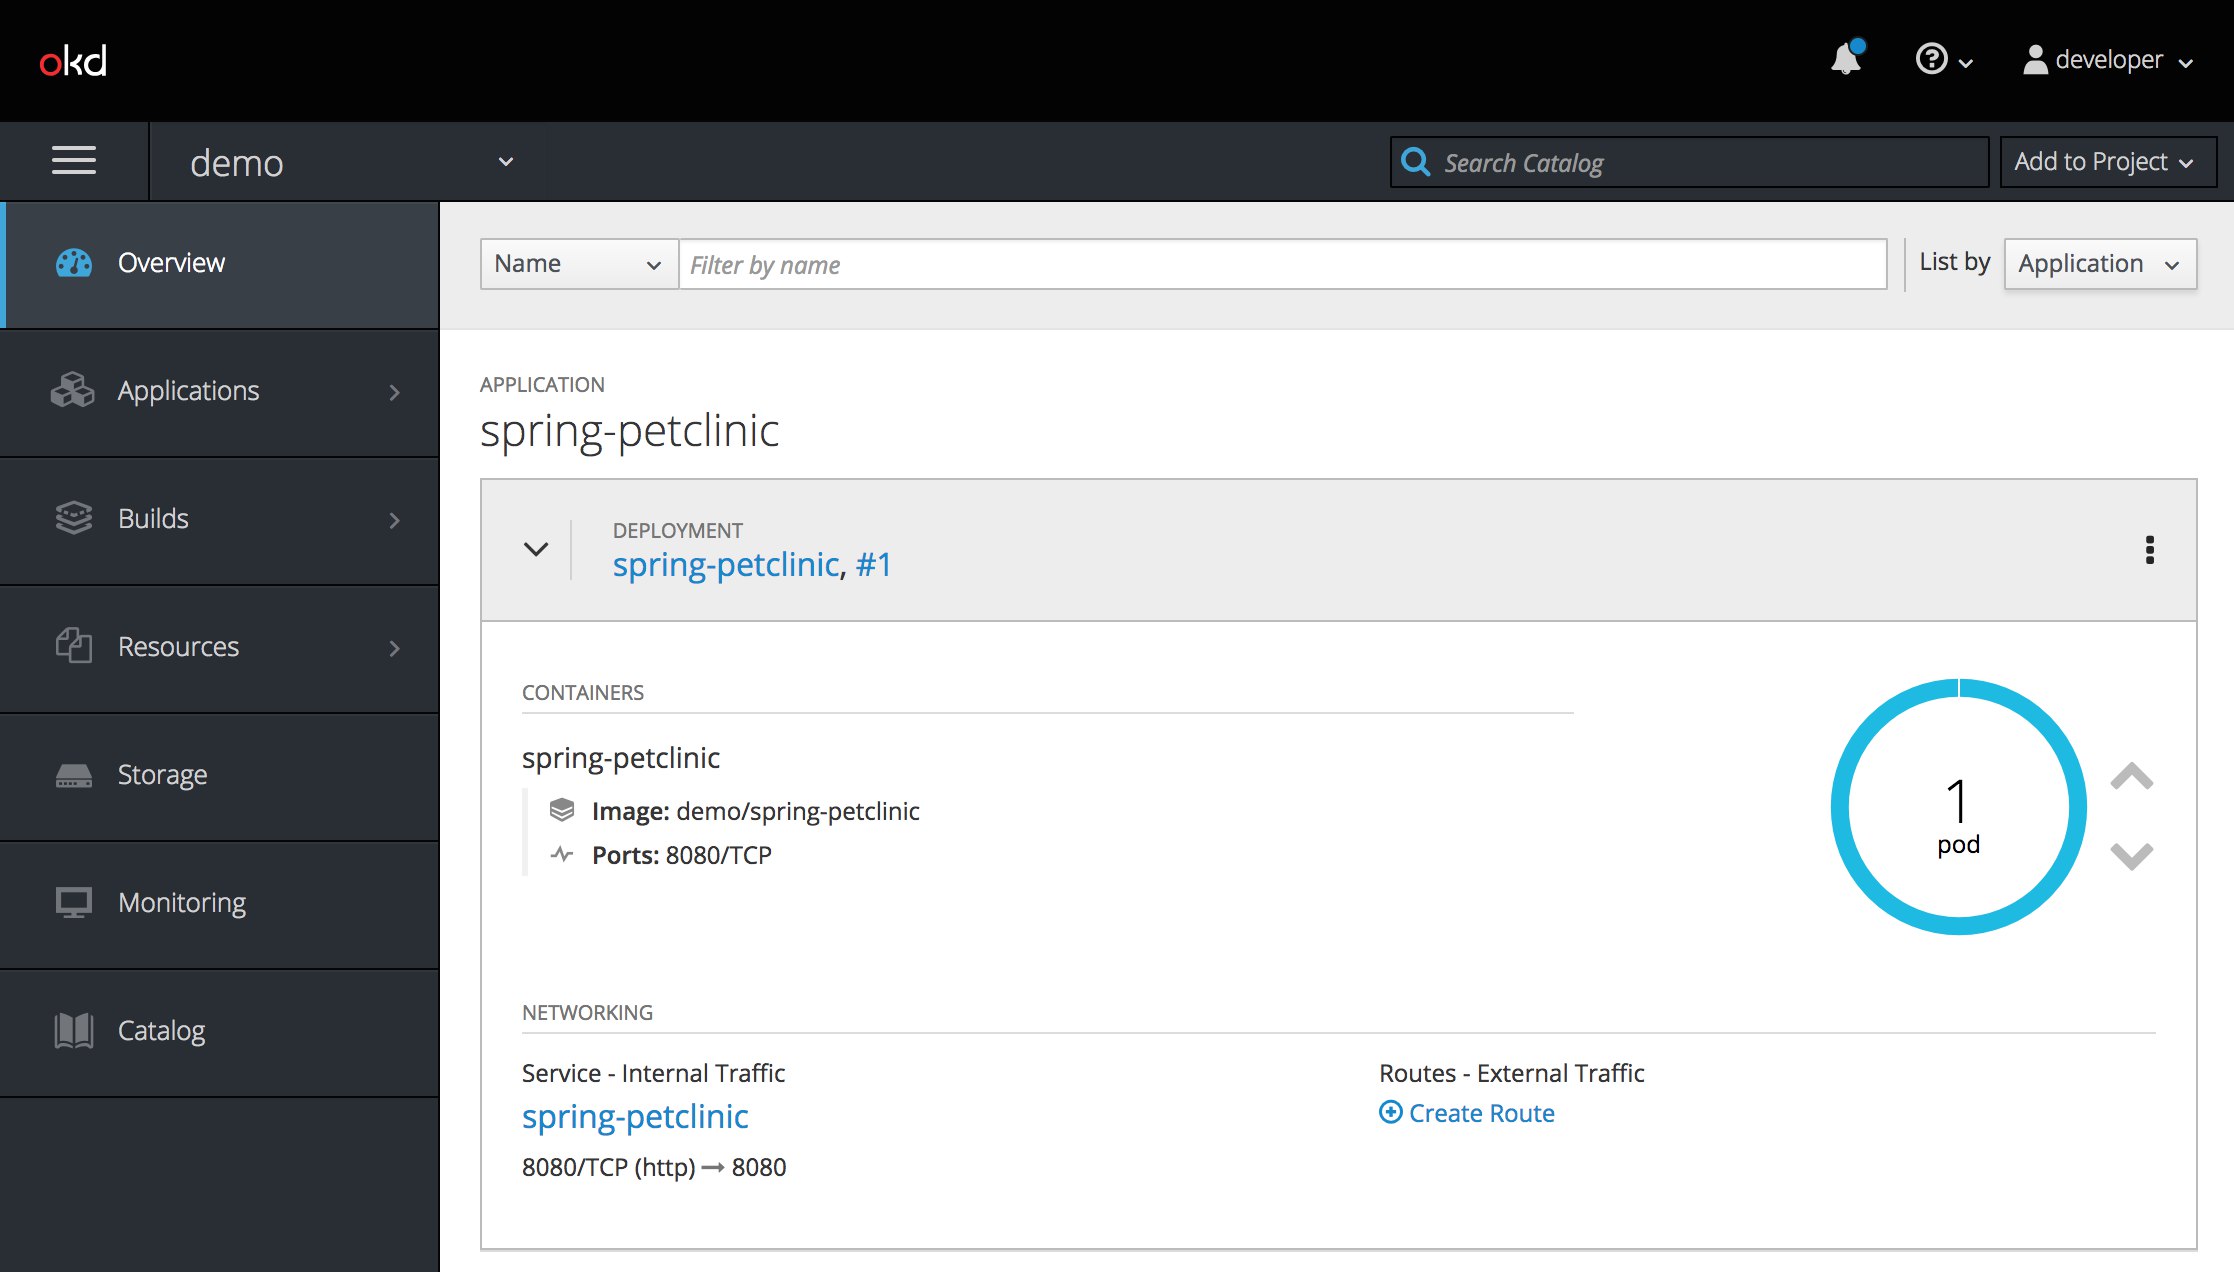Click the okd logo
Image resolution: width=2234 pixels, height=1272 pixels.
(x=73, y=61)
